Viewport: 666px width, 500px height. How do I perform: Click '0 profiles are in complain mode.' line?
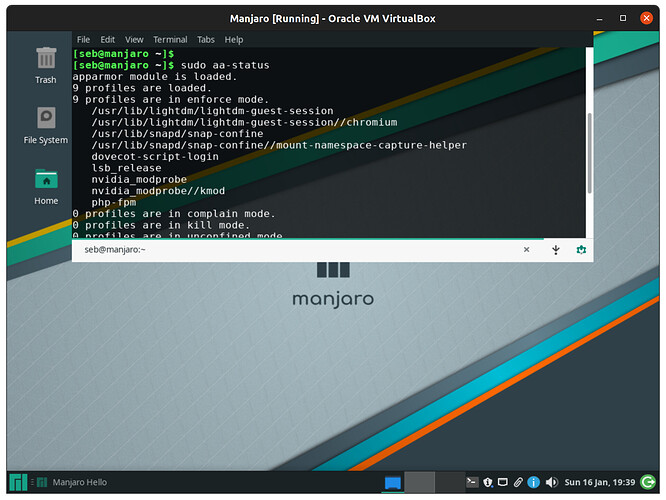coord(174,214)
